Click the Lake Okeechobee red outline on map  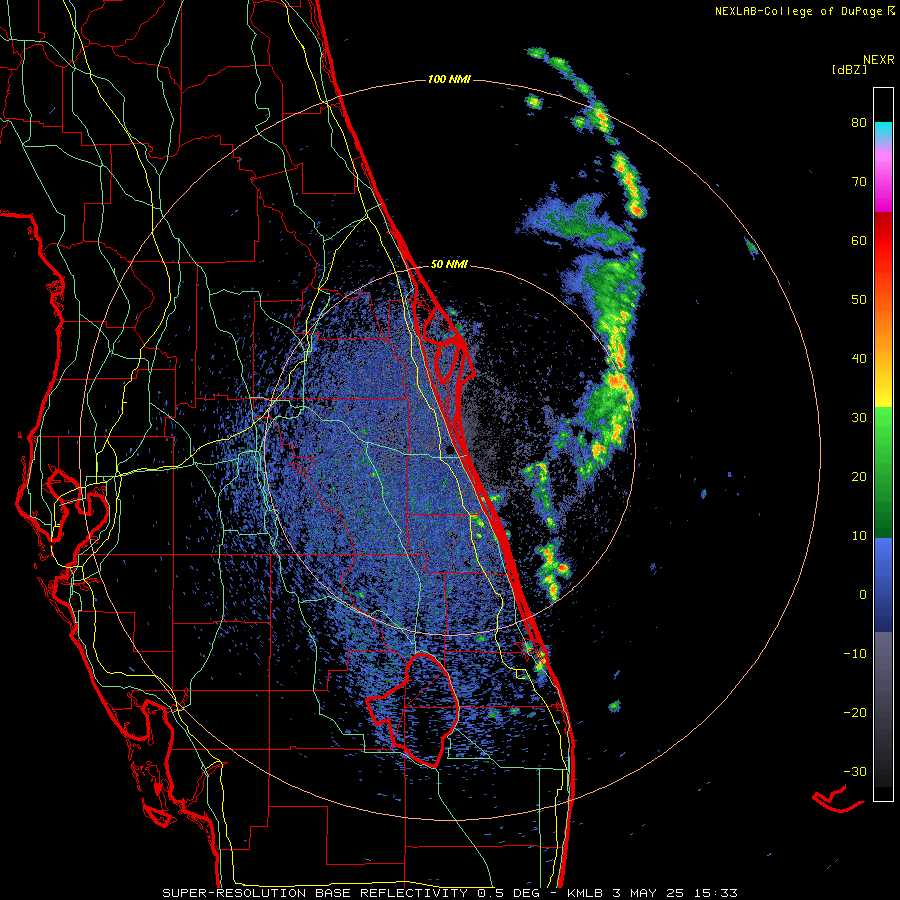pyautogui.click(x=413, y=709)
